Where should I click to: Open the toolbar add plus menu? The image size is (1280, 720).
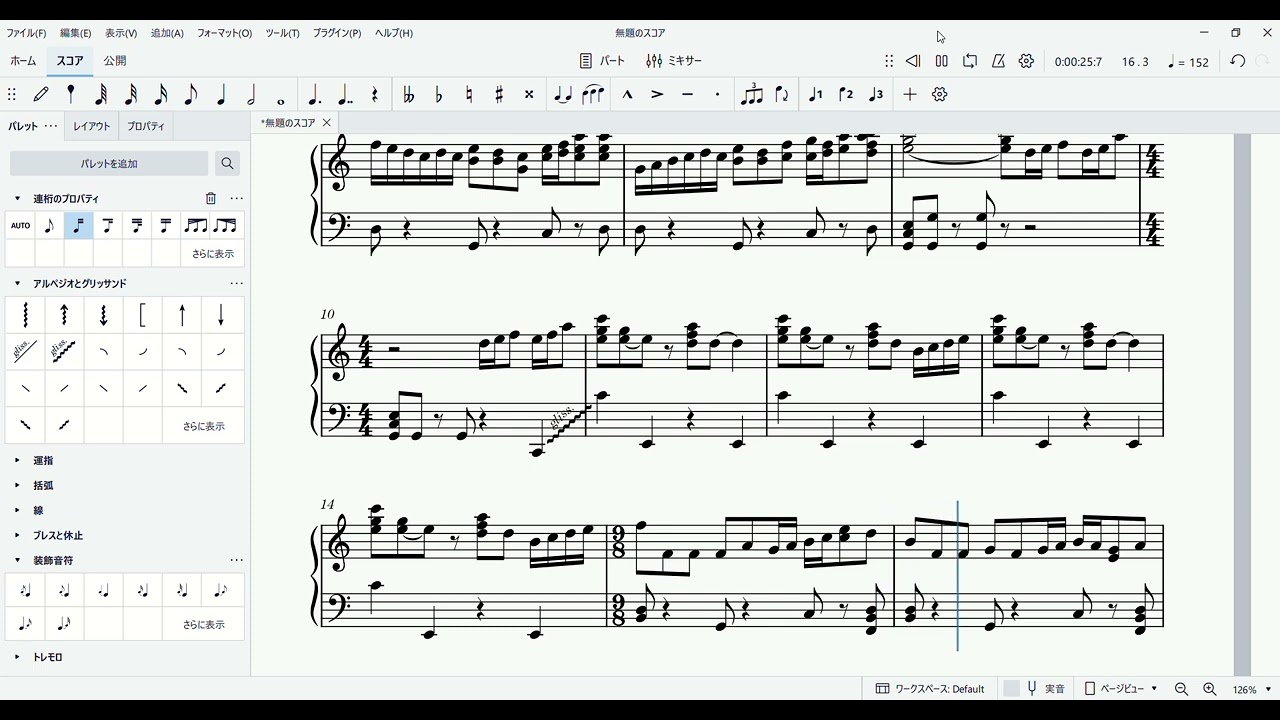(x=910, y=95)
